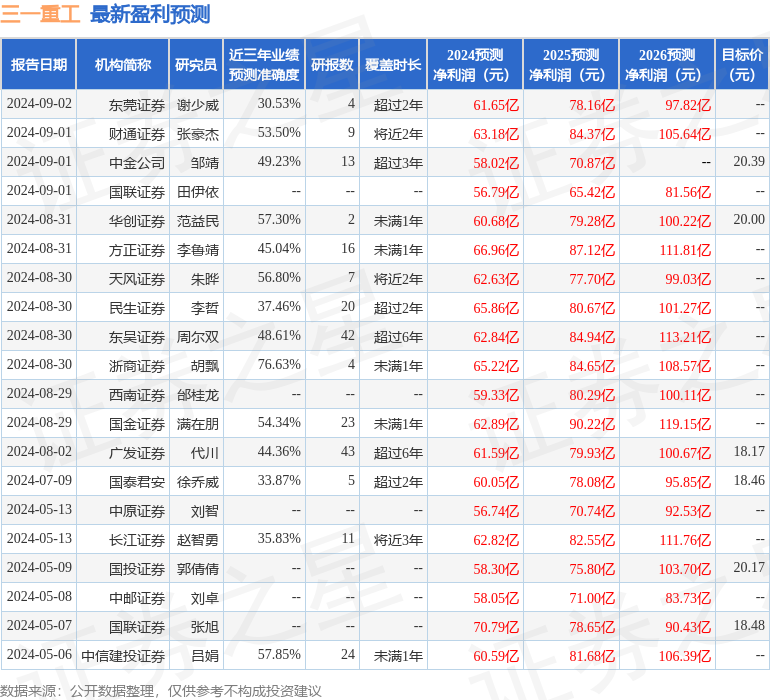The image size is (770, 700).
Task: Click target price 18.48
Action: click(749, 625)
